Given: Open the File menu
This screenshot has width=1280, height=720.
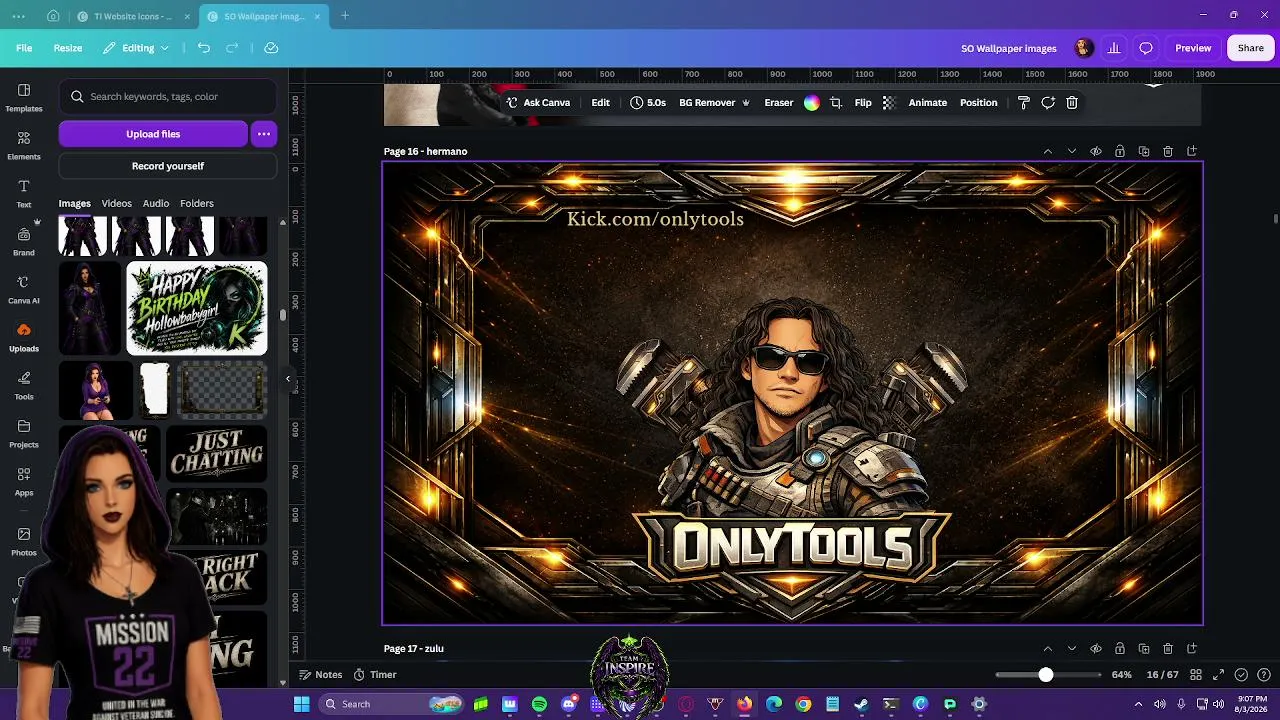Looking at the screenshot, I should tap(24, 48).
